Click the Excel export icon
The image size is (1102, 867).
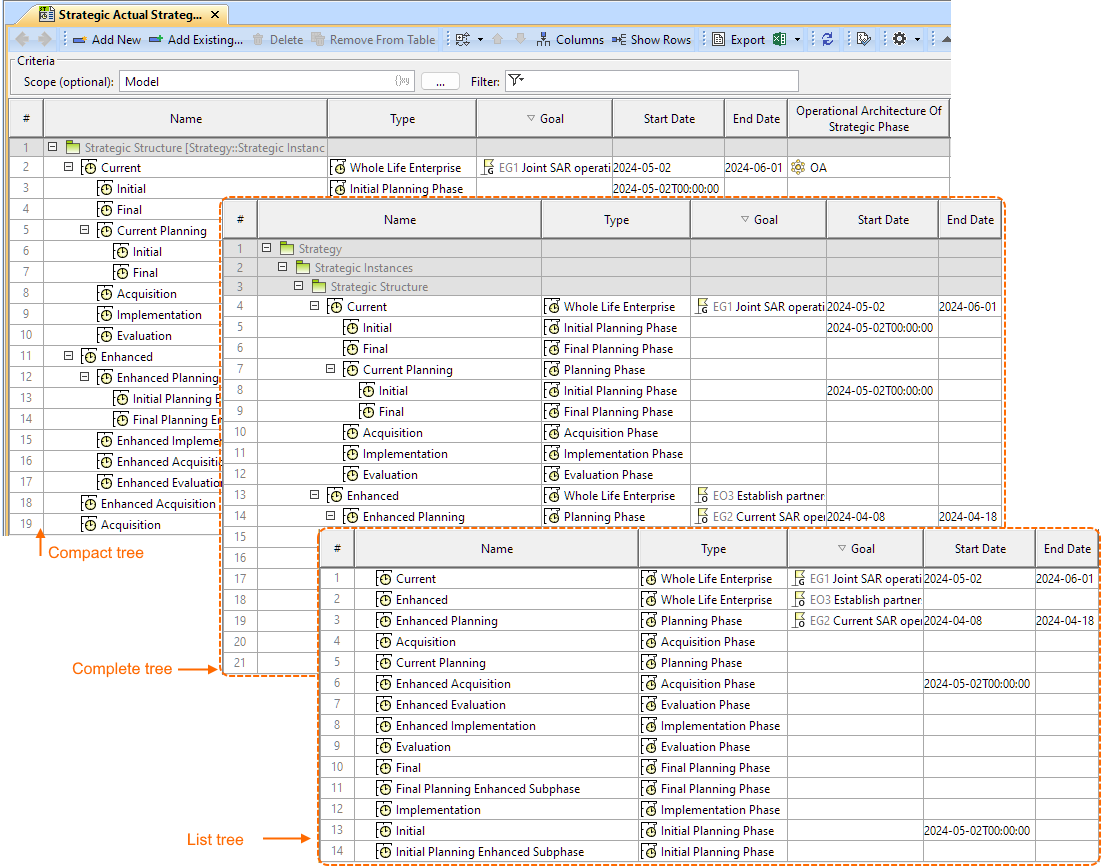(777, 40)
